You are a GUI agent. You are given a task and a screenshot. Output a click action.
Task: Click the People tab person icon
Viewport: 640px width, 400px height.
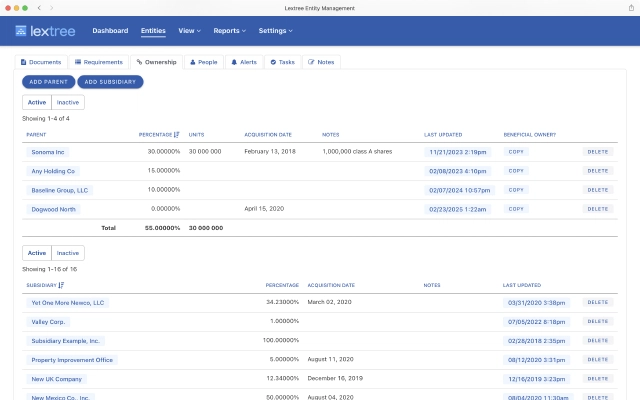[x=193, y=62]
